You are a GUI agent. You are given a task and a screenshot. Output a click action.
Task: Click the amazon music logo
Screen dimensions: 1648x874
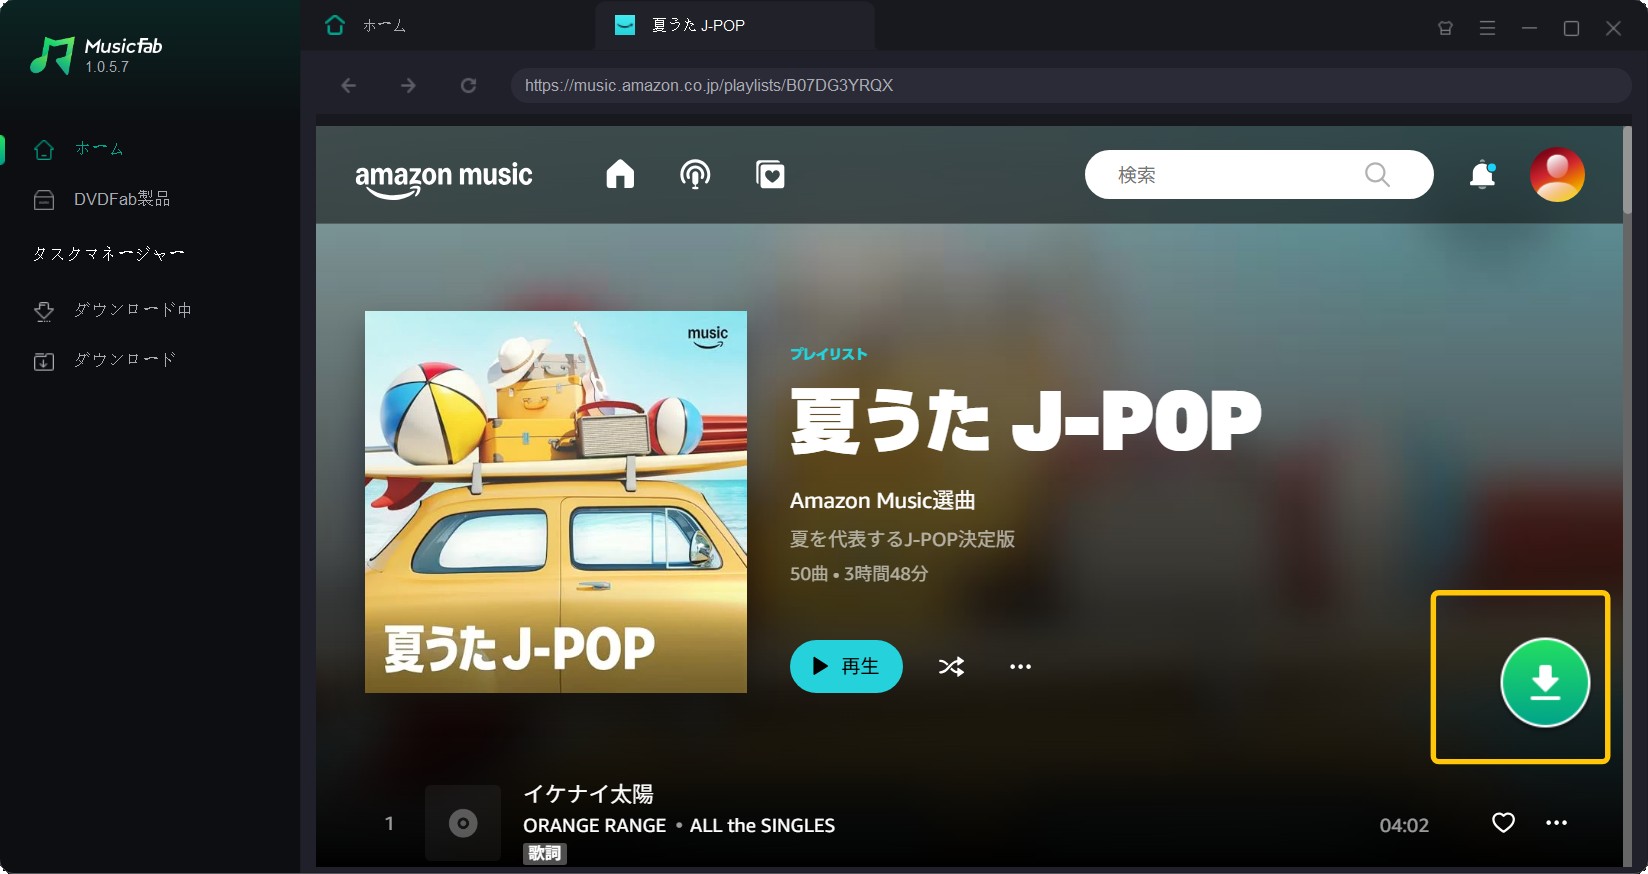pyautogui.click(x=444, y=178)
